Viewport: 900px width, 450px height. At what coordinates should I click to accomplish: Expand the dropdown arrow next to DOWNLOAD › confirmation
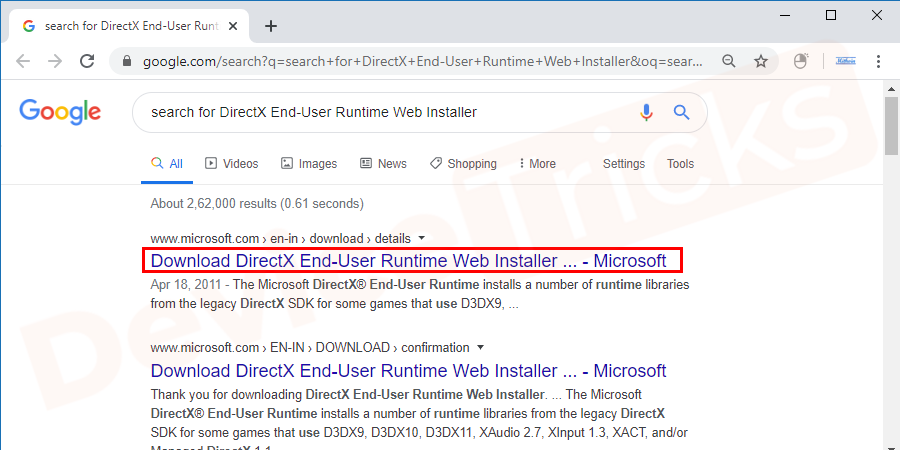tap(480, 347)
